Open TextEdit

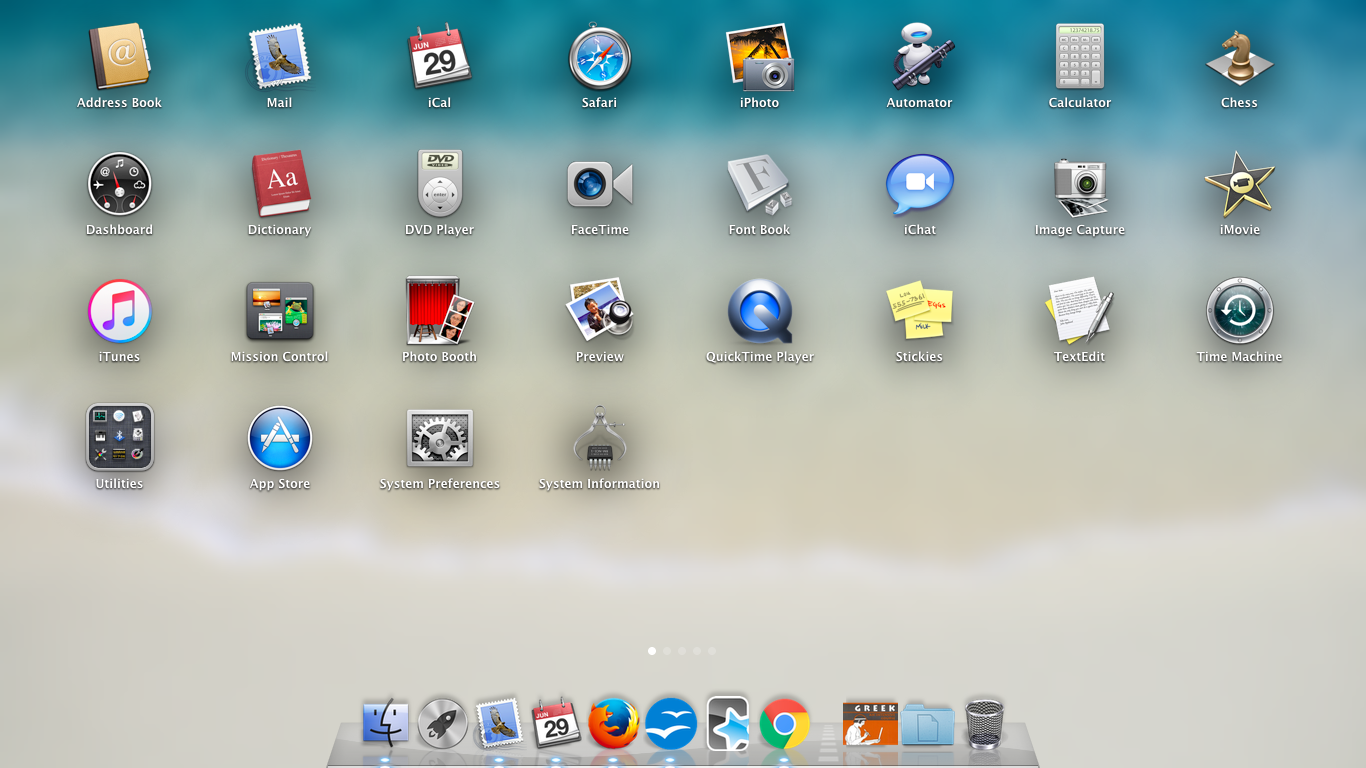1079,311
